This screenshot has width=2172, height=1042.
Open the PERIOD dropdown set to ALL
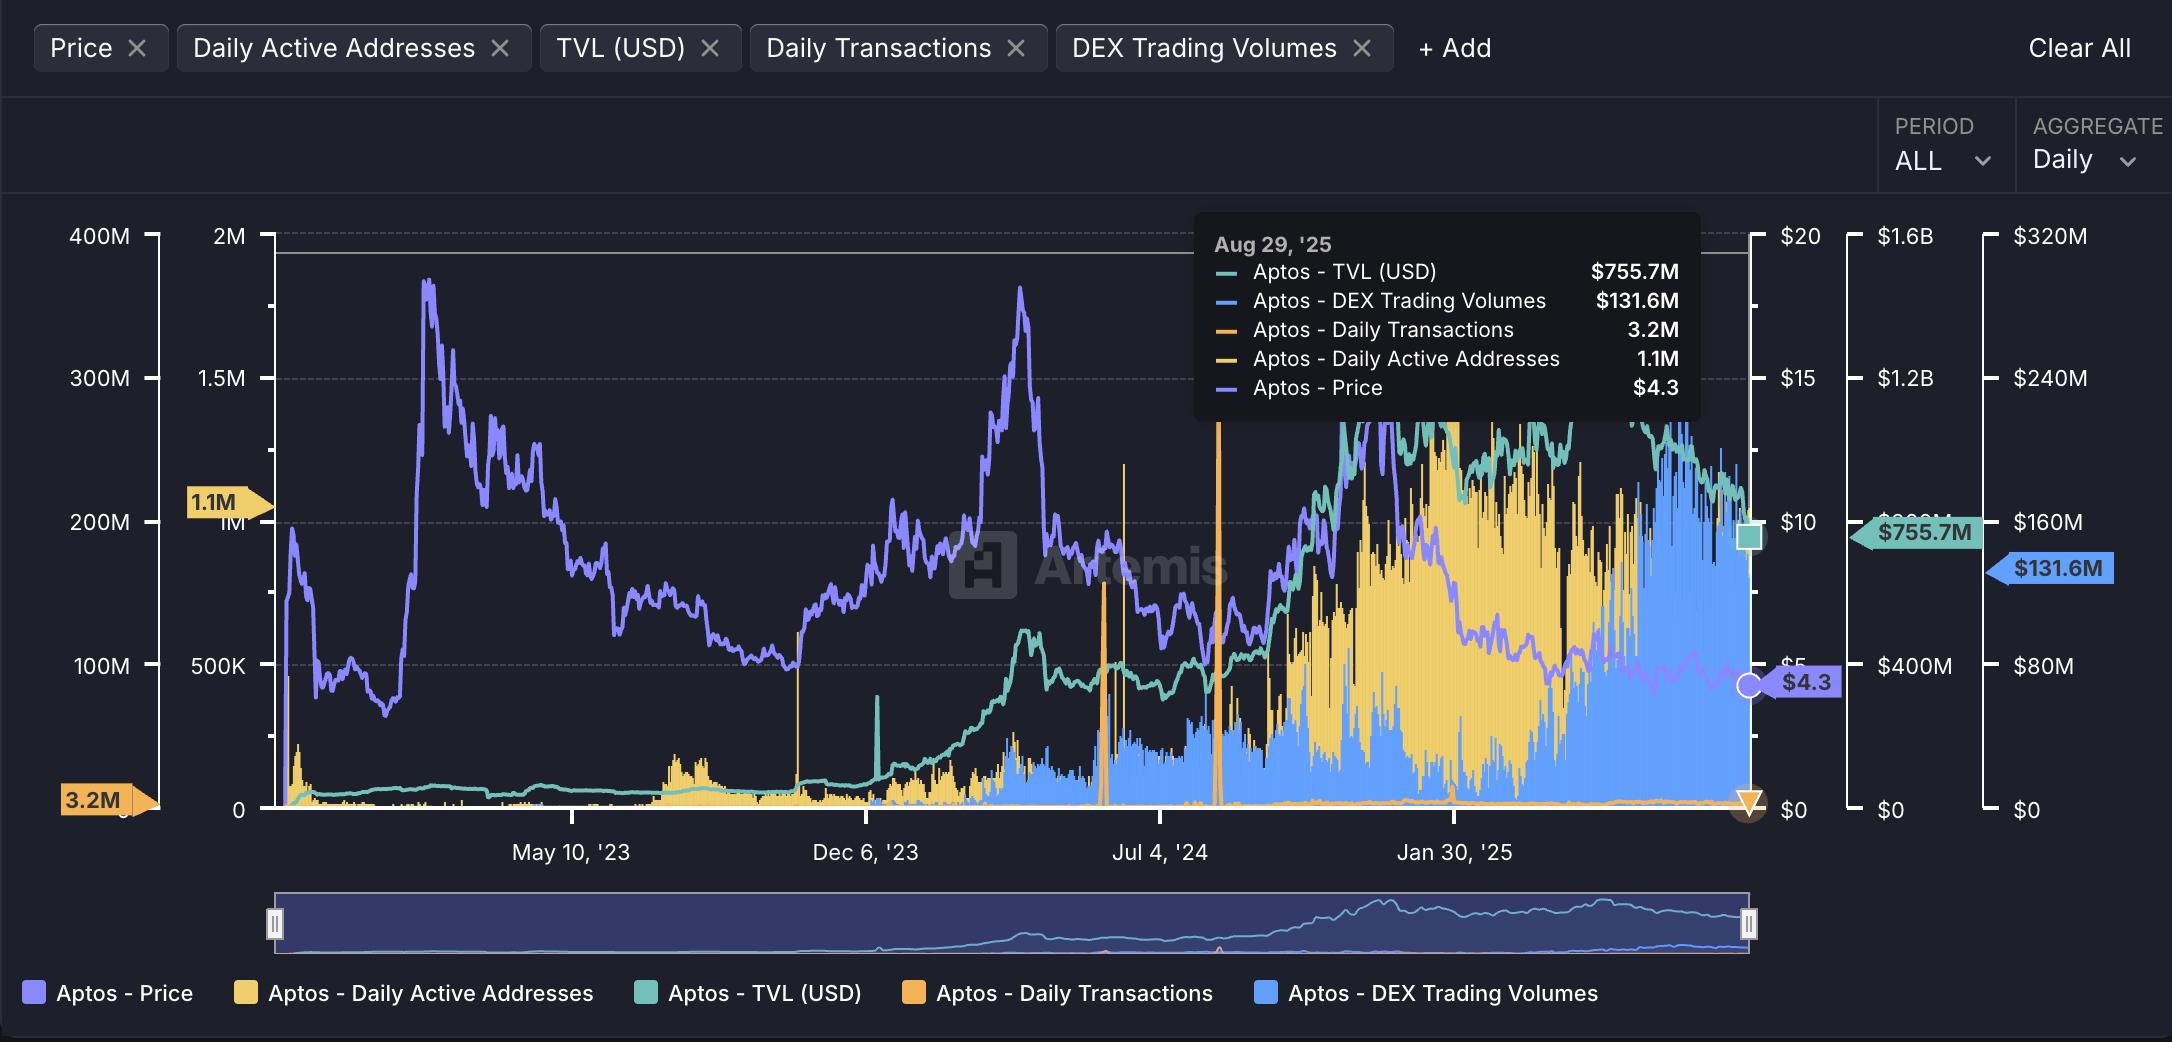coord(1944,160)
